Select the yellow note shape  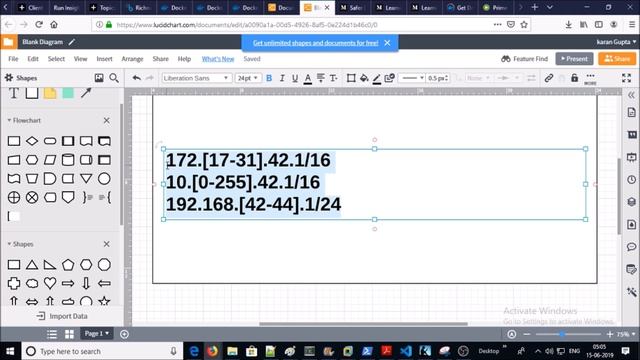point(50,93)
